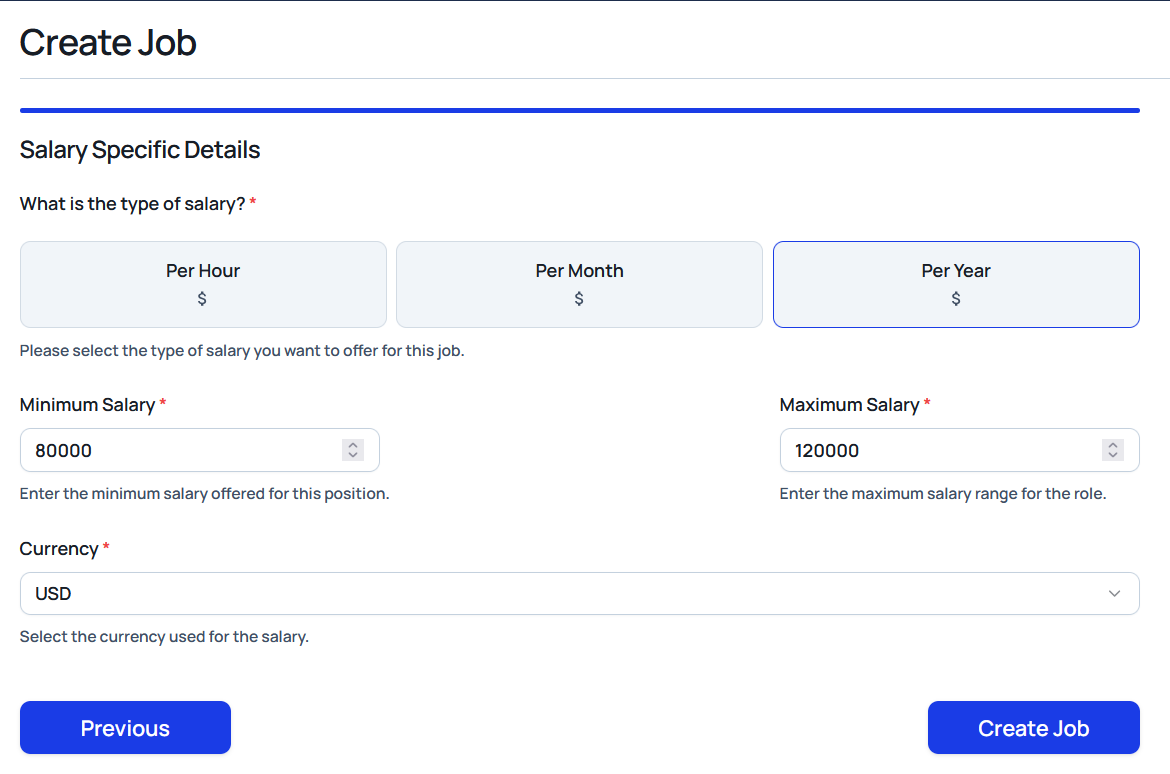
Task: Go back with the Previous button
Action: point(125,728)
